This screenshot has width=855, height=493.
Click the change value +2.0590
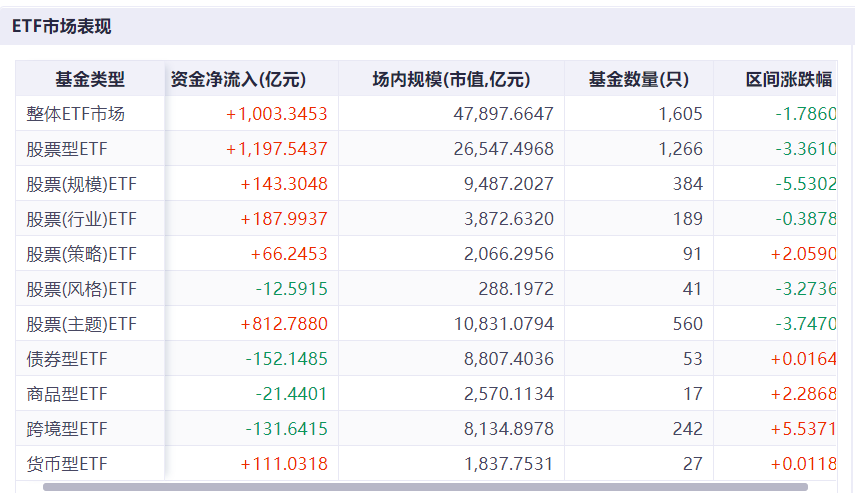click(x=803, y=254)
